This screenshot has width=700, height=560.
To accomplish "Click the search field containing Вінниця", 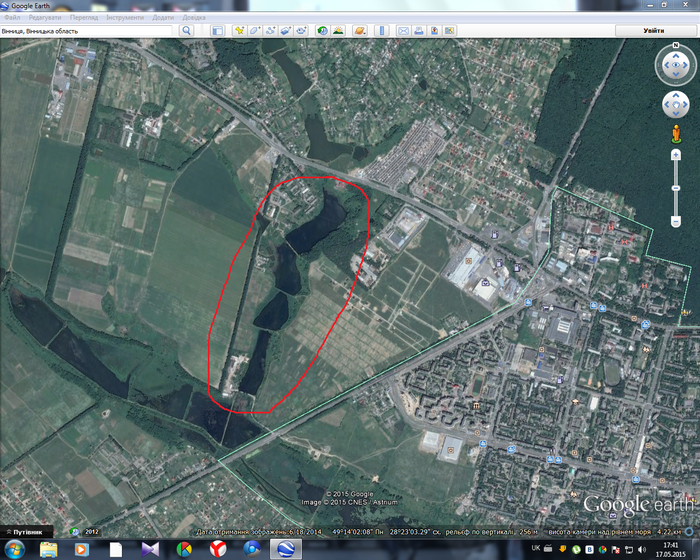I will (x=86, y=31).
